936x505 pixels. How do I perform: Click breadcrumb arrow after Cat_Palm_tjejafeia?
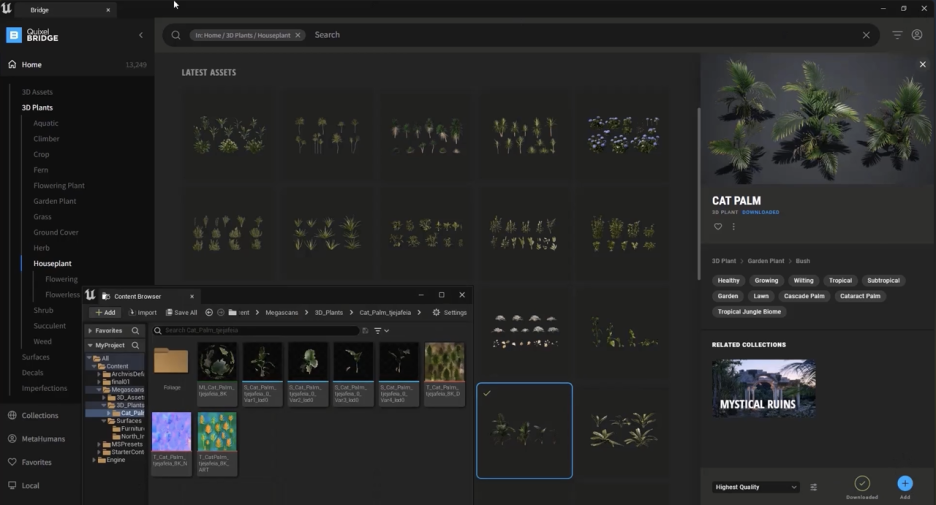419,312
